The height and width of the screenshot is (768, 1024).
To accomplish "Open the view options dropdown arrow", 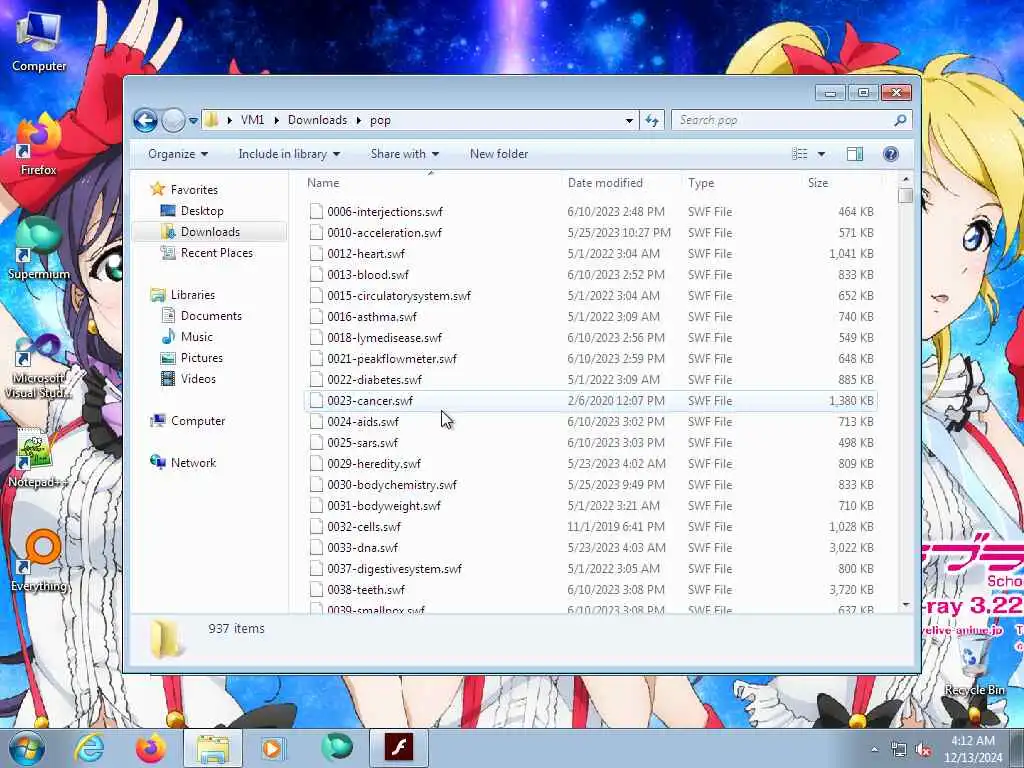I will tap(822, 154).
